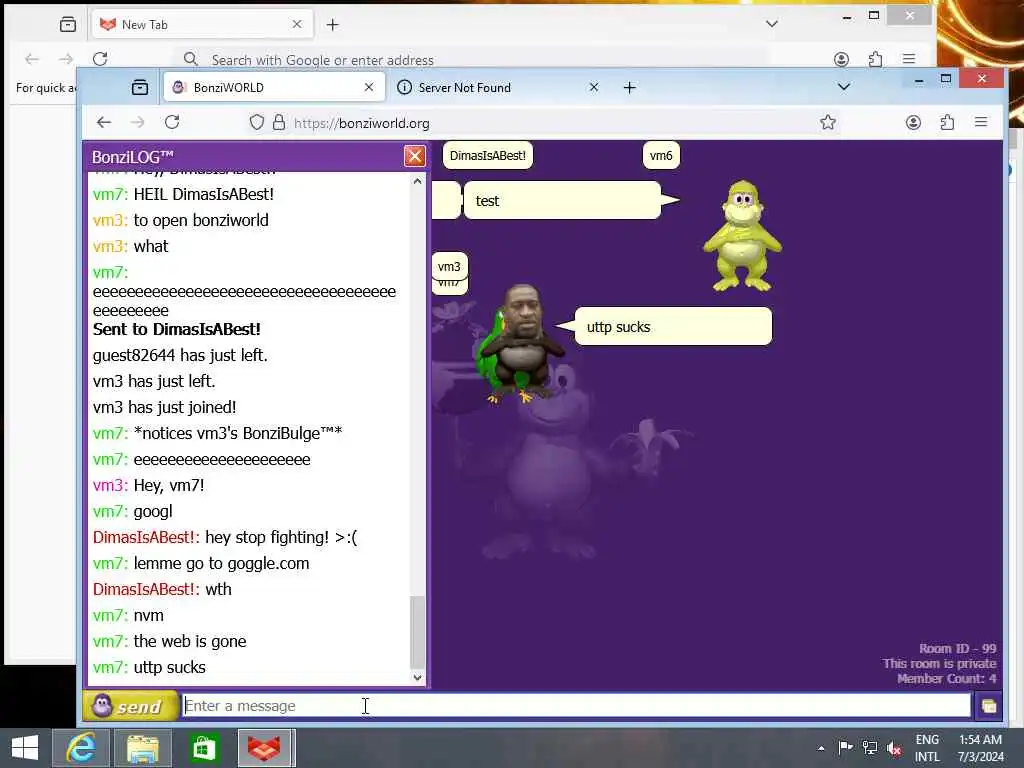Screen dimensions: 1024x768
Task: Open account icon in background browser window
Action: pyautogui.click(x=841, y=59)
